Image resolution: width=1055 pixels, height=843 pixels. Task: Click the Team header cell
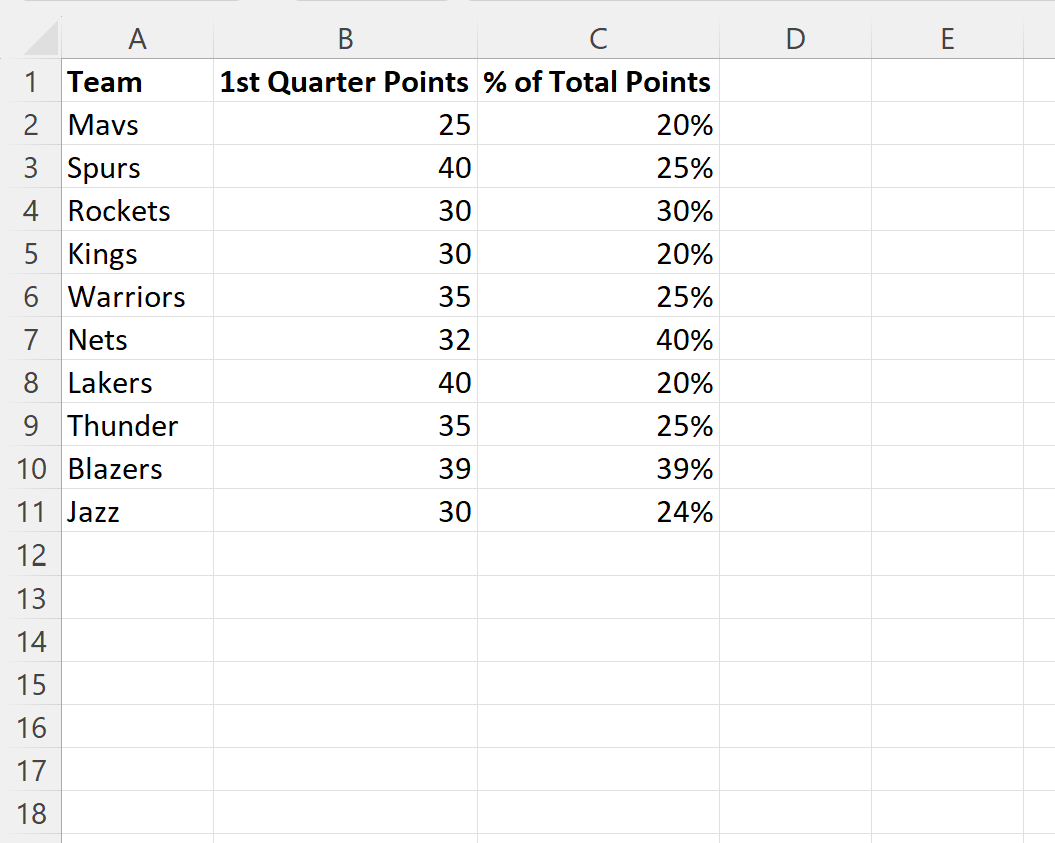tap(138, 82)
